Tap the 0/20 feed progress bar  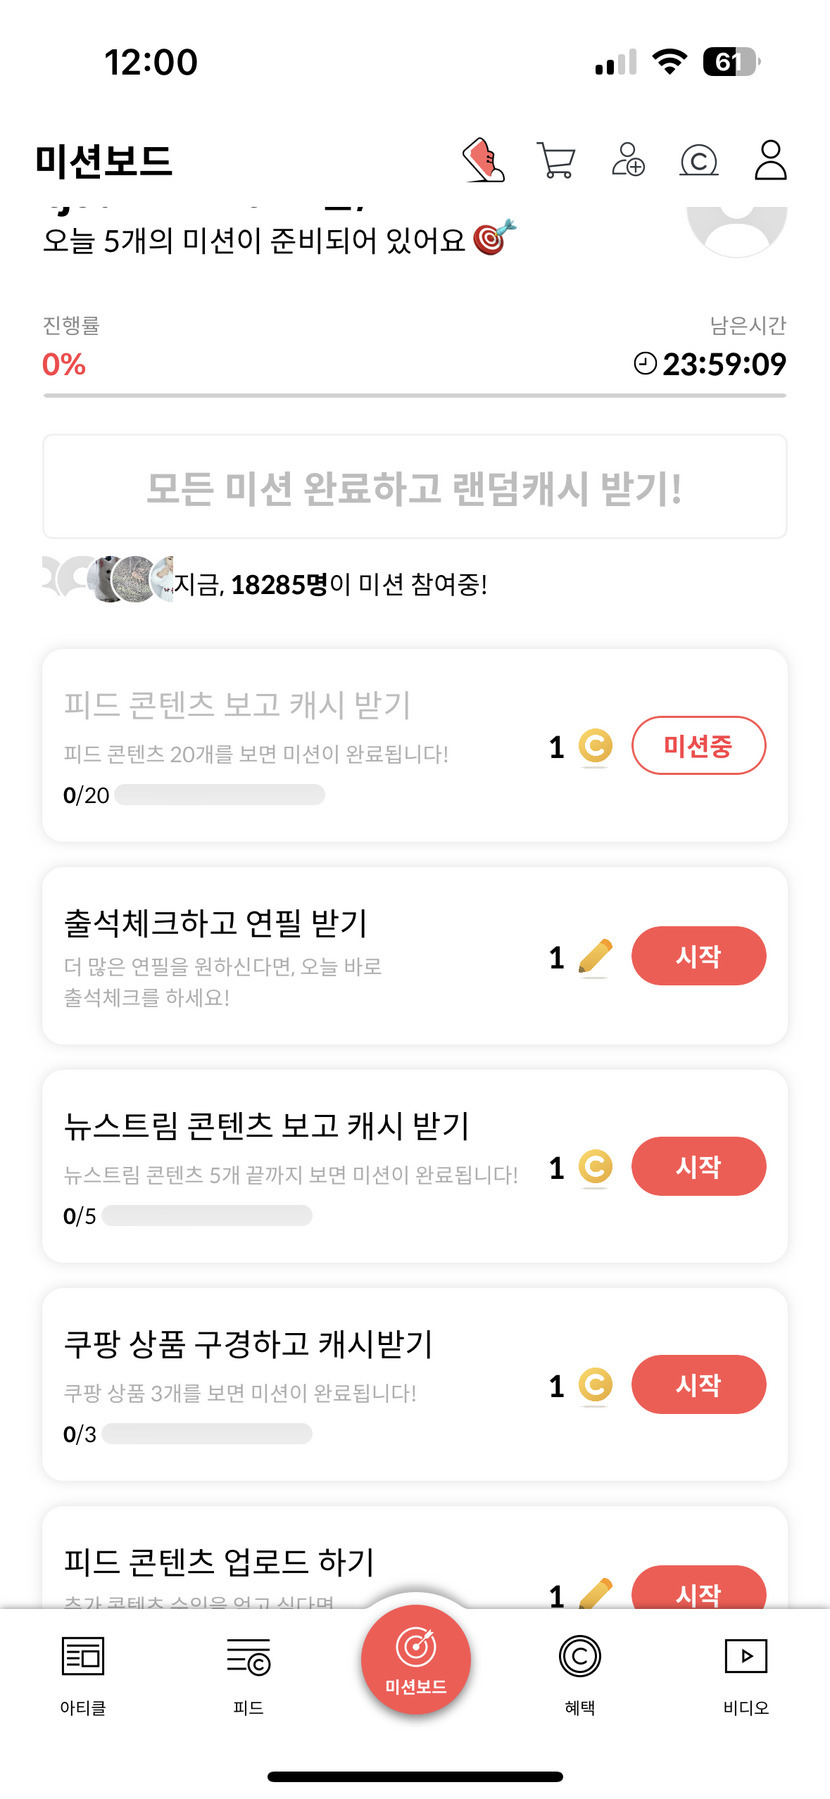tap(220, 795)
